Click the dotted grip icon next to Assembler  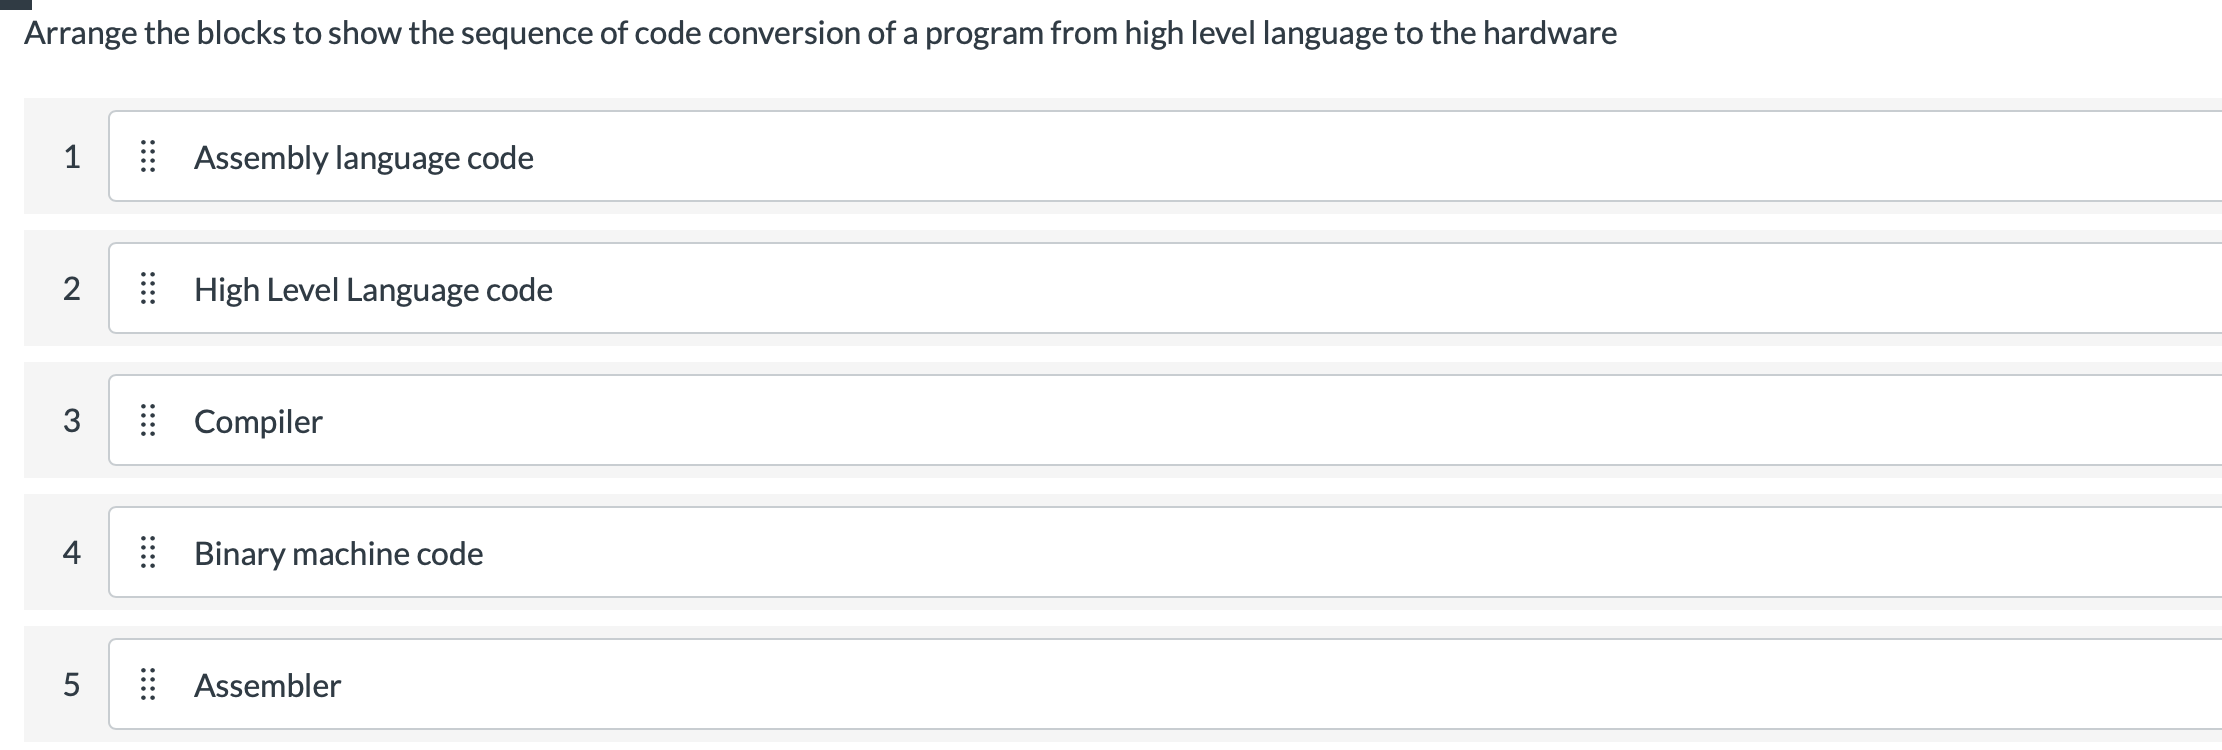click(x=147, y=685)
